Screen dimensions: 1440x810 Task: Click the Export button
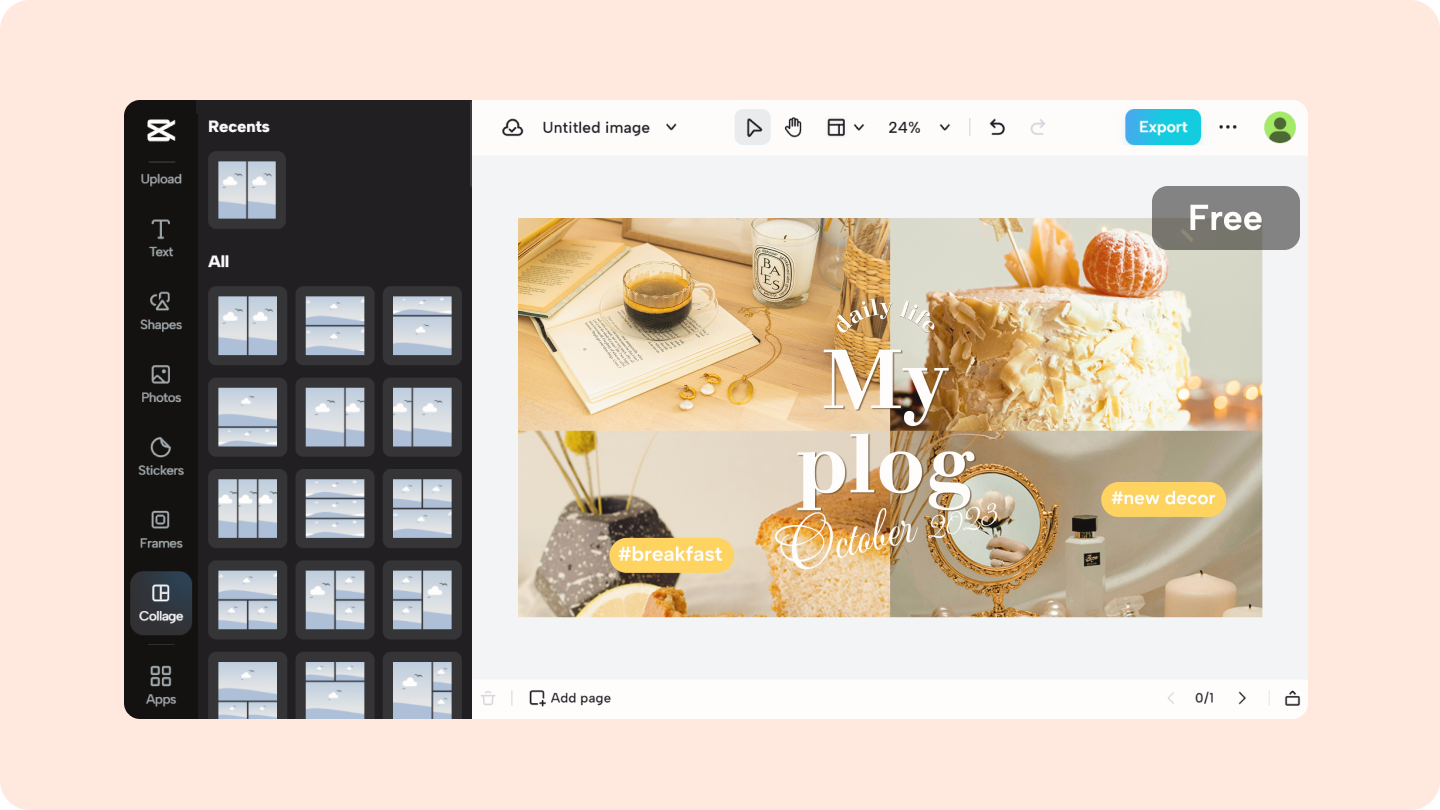(1163, 127)
